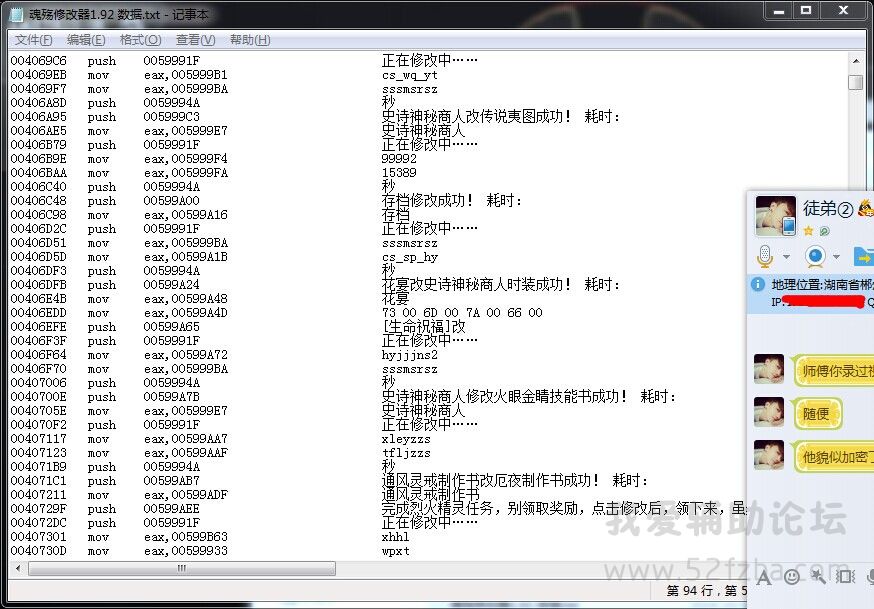Click the Notepad icon in the title bar
Image resolution: width=874 pixels, height=609 pixels.
[17, 14]
